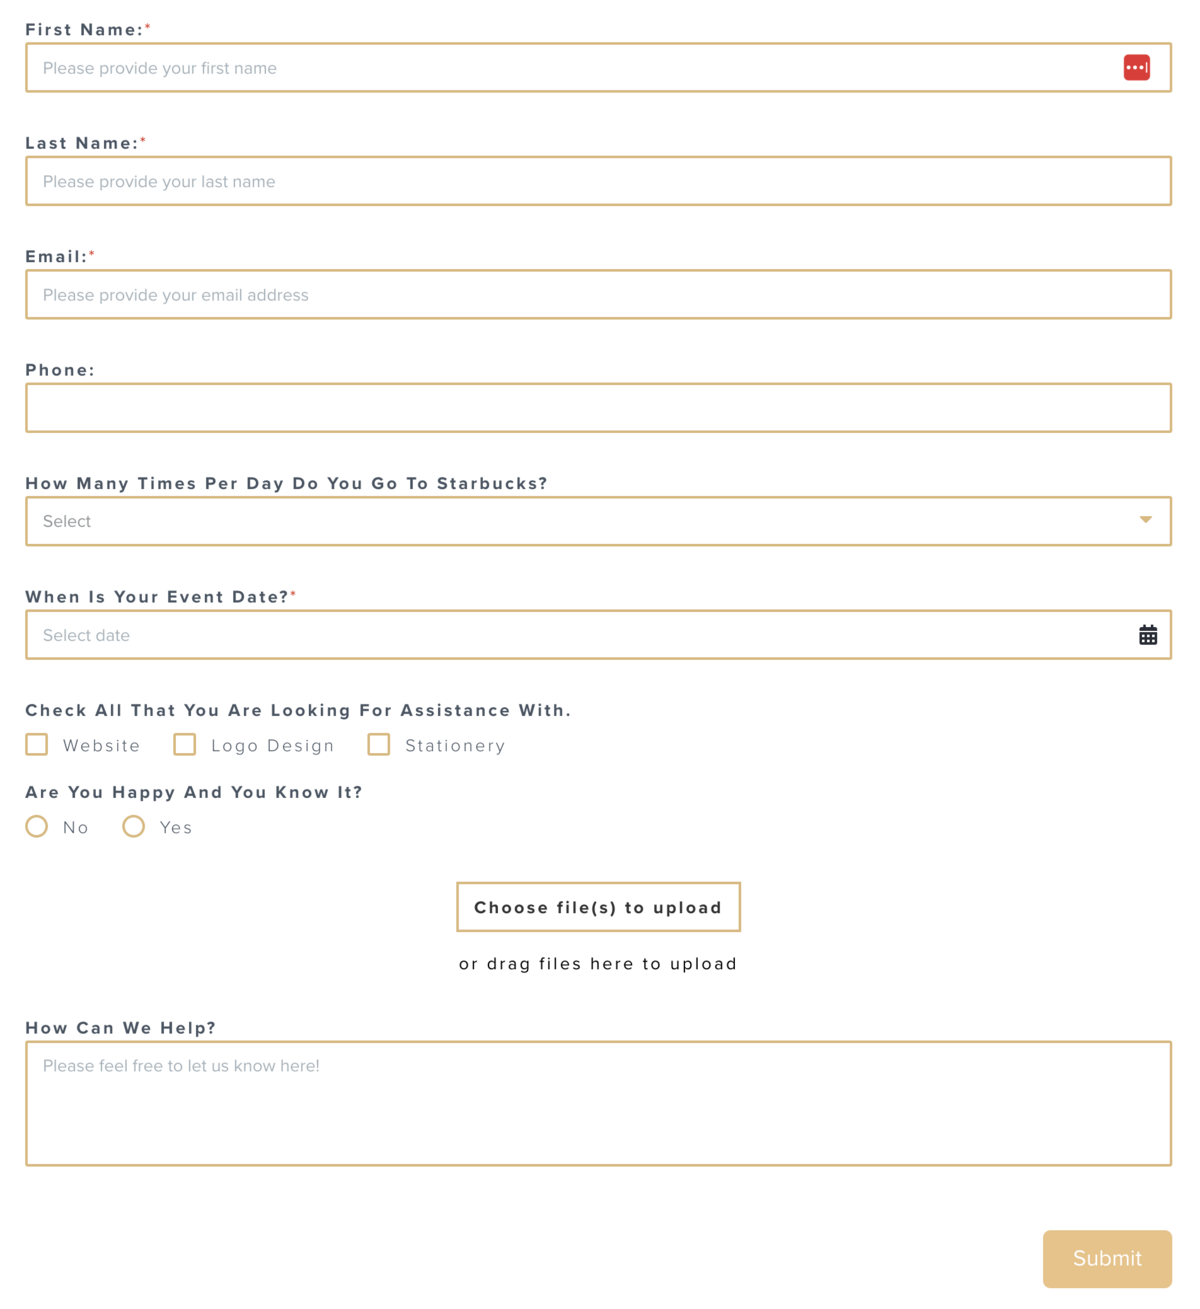Select the Yes radio button
1200x1309 pixels.
[x=133, y=826]
